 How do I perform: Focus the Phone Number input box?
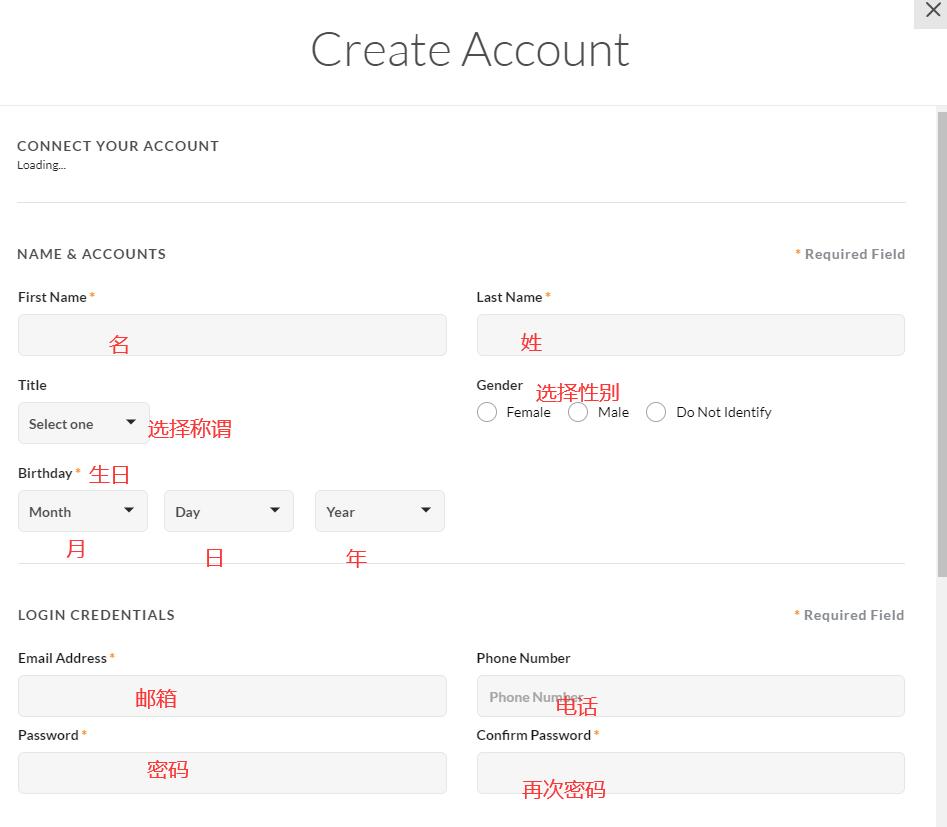(x=690, y=696)
